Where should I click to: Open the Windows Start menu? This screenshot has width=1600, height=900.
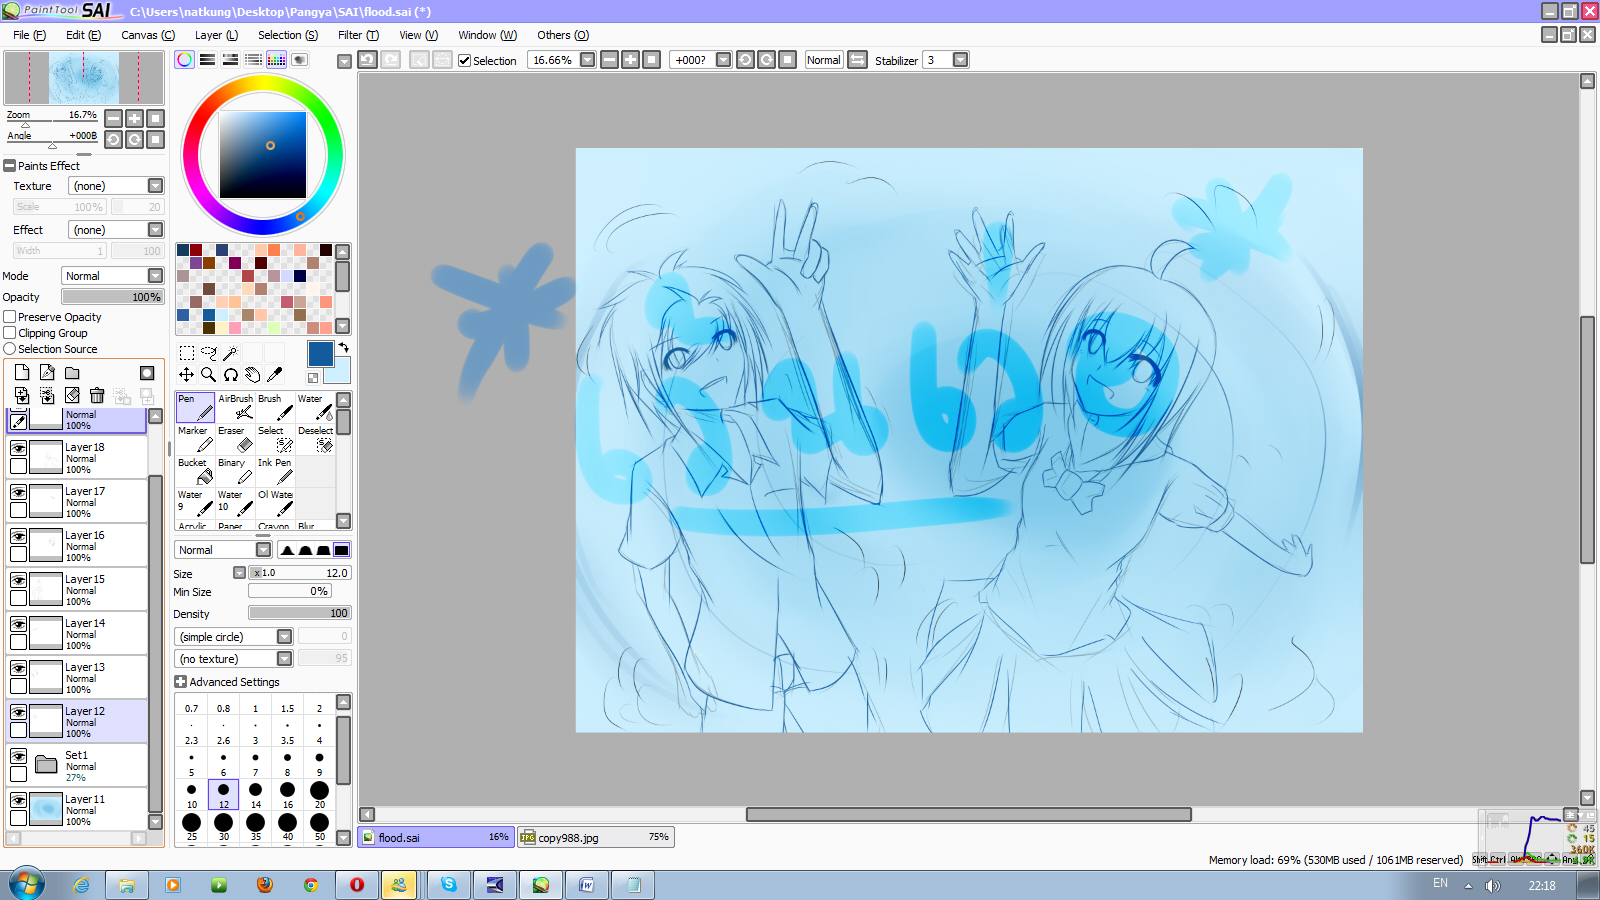[27, 884]
